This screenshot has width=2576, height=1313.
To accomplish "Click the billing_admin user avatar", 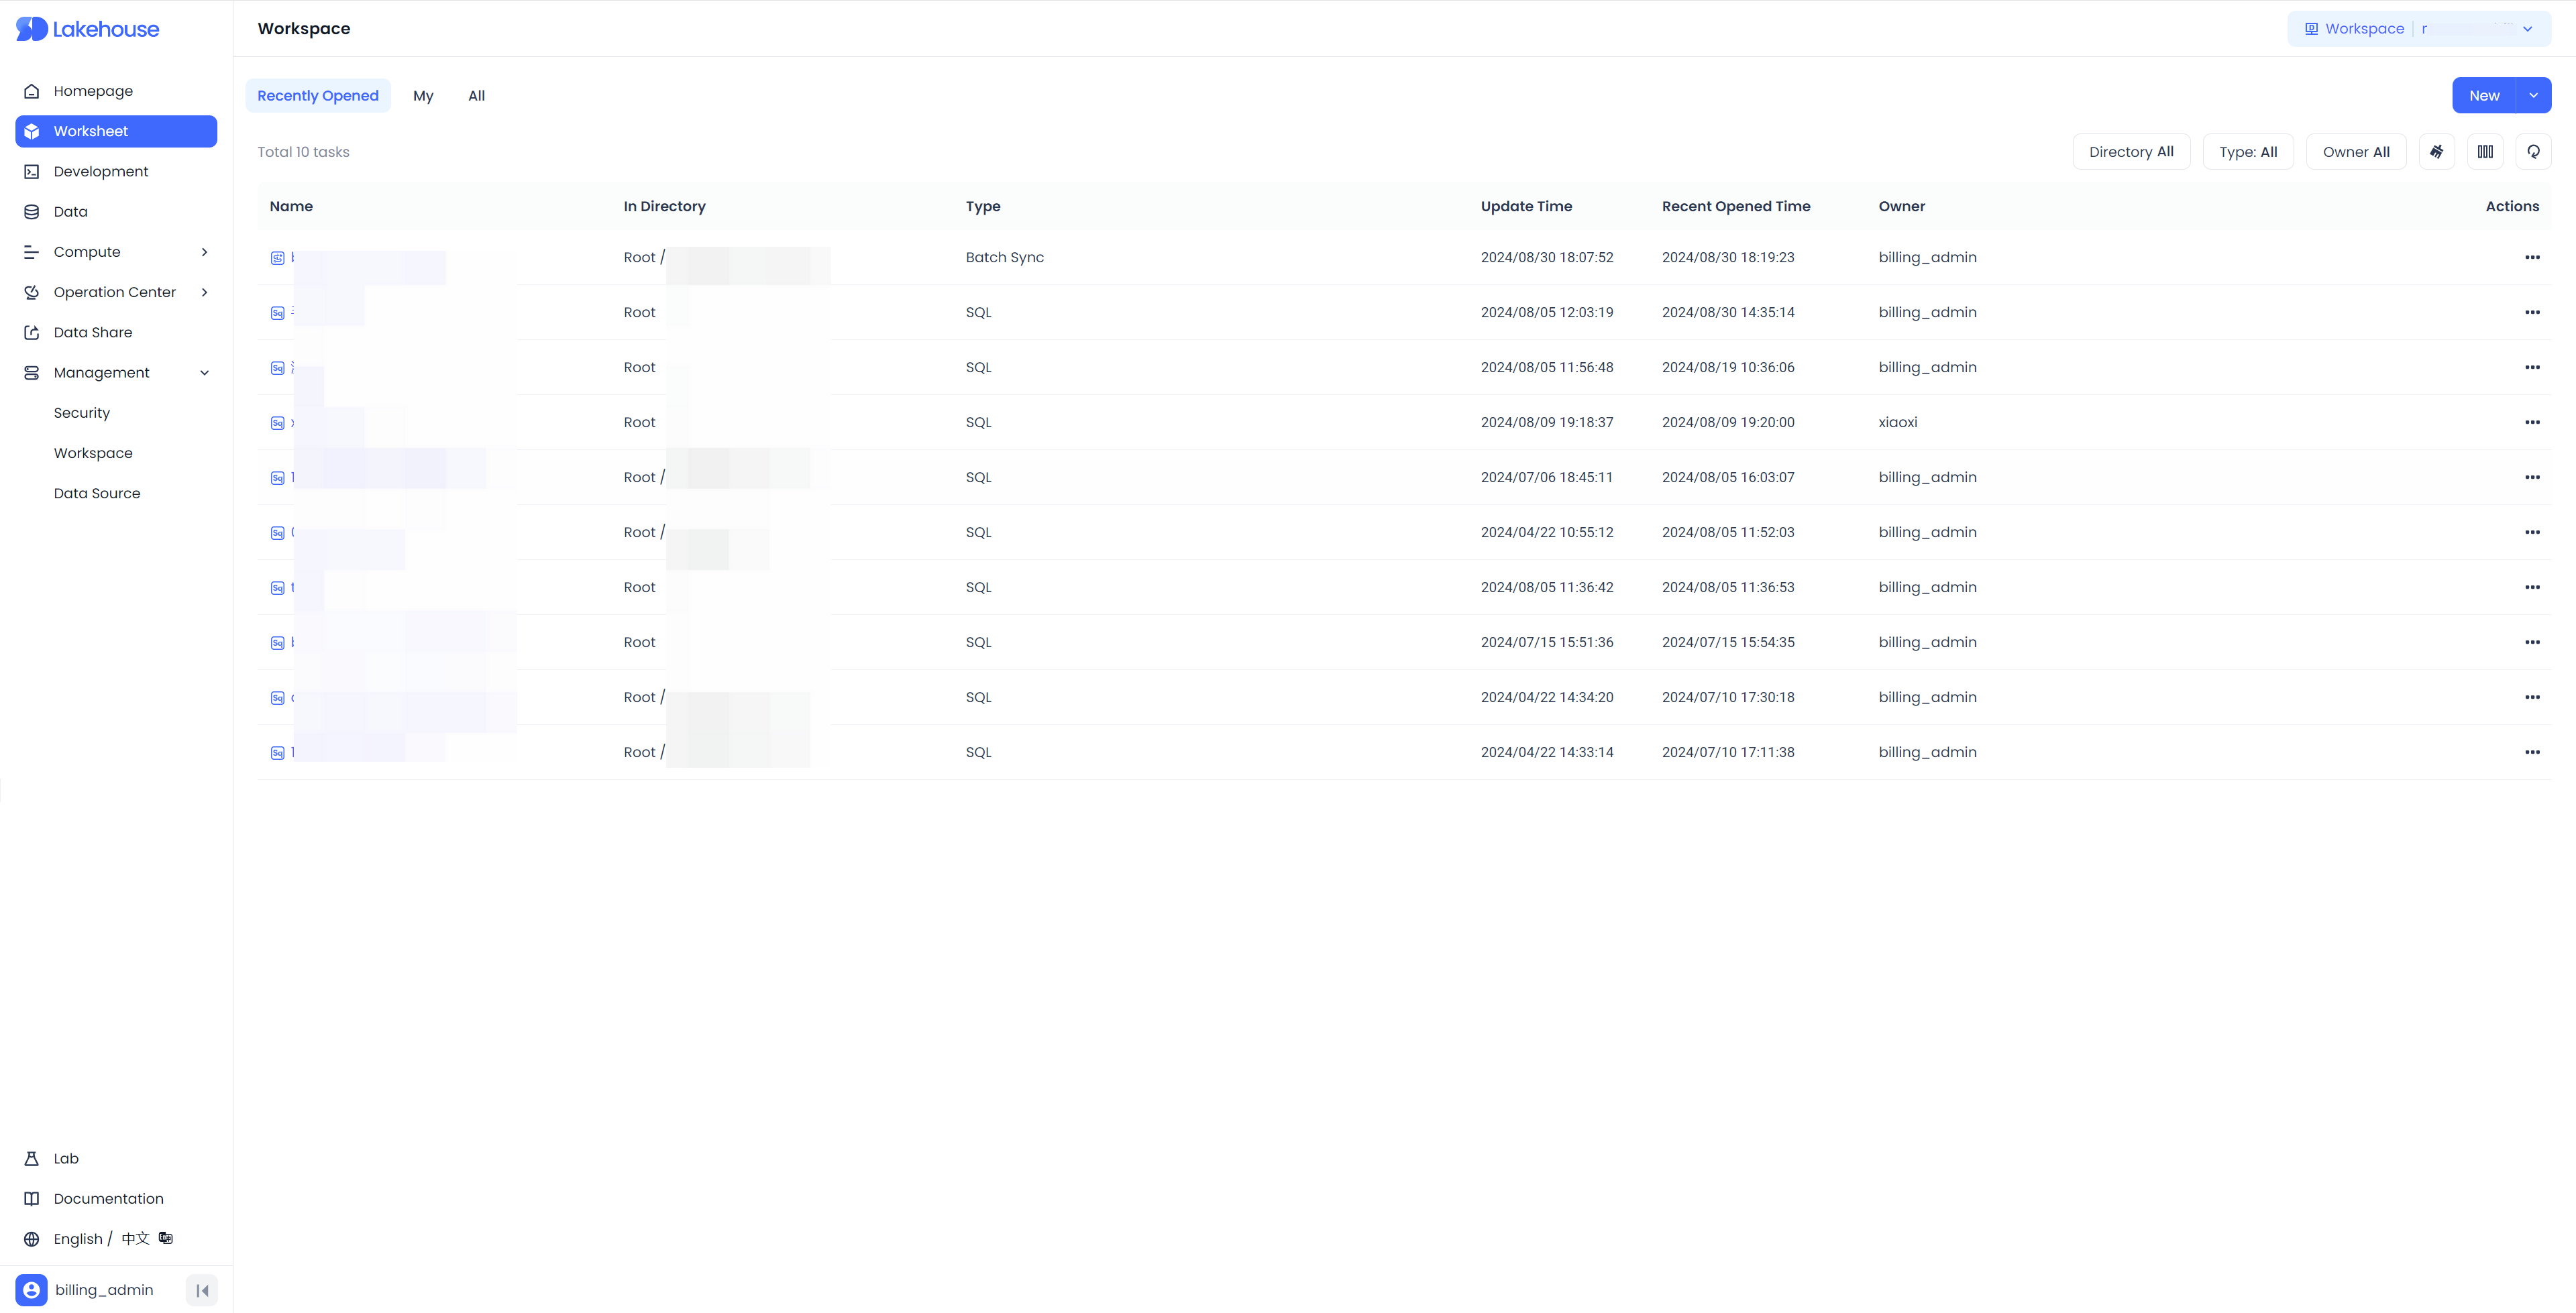I will [32, 1290].
